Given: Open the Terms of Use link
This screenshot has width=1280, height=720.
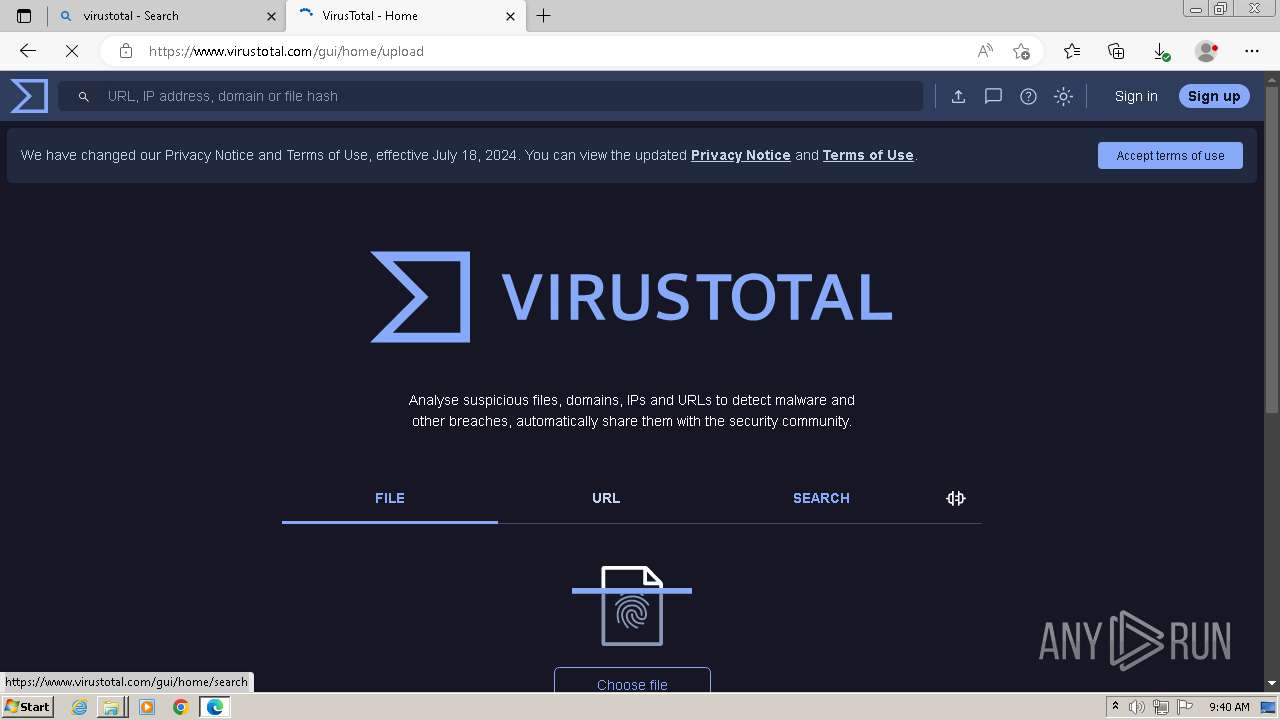Looking at the screenshot, I should (868, 155).
